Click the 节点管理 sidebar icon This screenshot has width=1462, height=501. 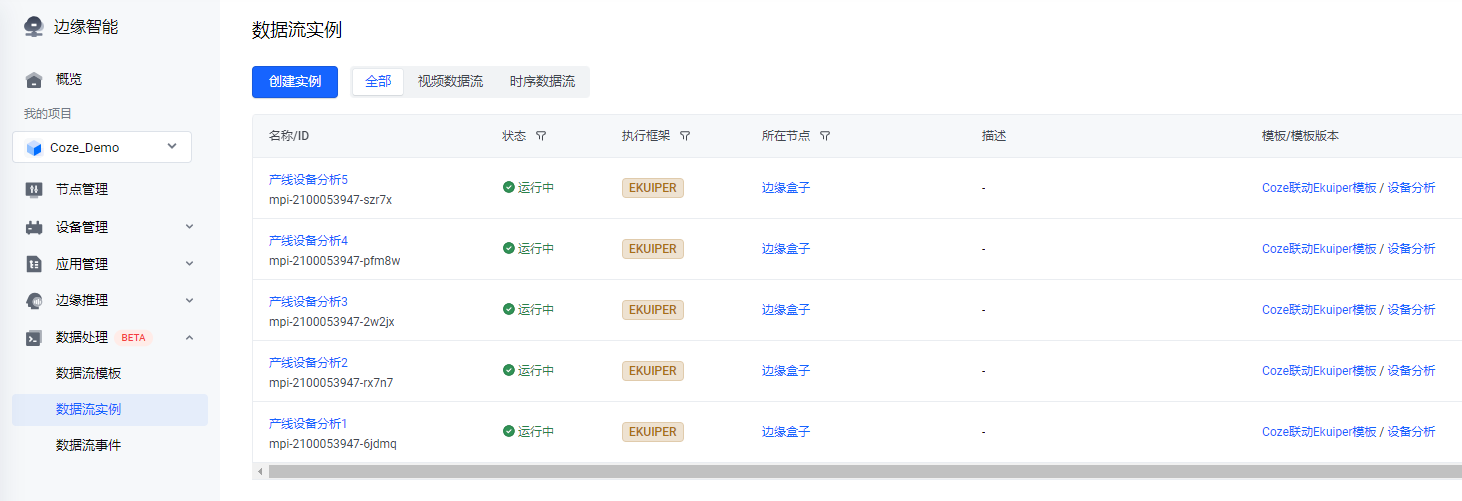(x=34, y=189)
